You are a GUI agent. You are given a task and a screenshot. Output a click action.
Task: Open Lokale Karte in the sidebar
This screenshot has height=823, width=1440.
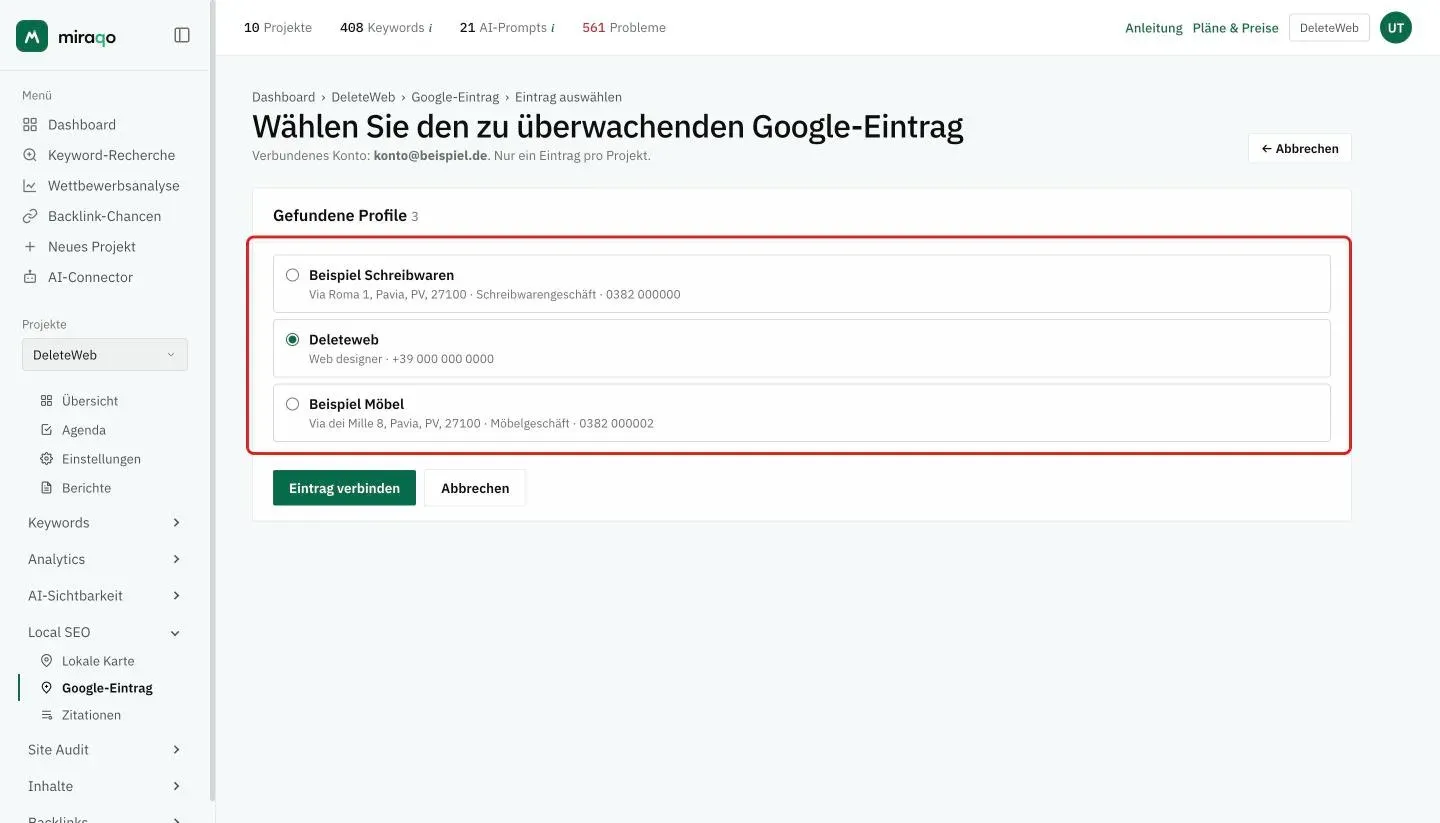(98, 661)
